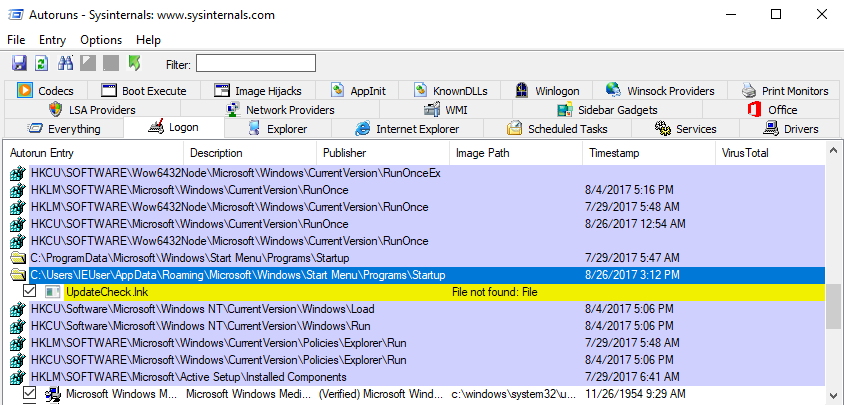Toggle the UpdateCheck.lnk checkbox
The image size is (844, 405).
(30, 292)
